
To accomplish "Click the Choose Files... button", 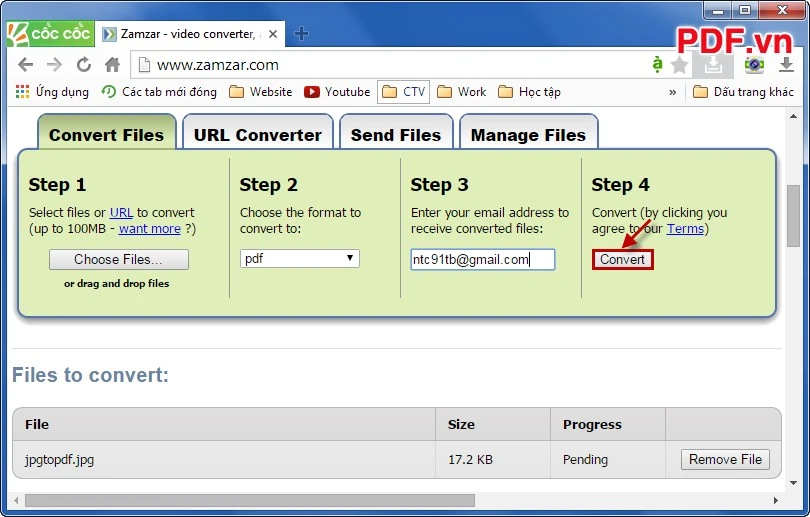I will (x=119, y=259).
